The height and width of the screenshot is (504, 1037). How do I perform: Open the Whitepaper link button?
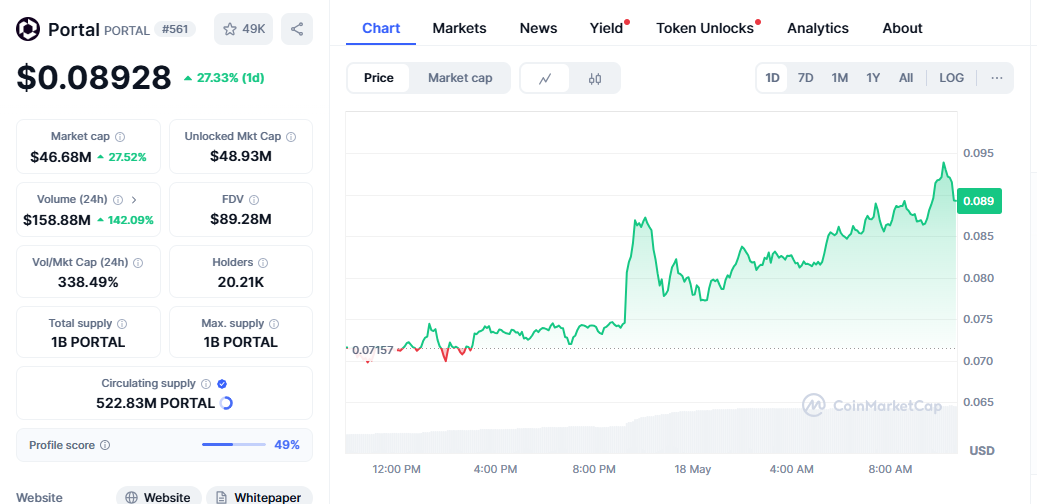tap(259, 497)
